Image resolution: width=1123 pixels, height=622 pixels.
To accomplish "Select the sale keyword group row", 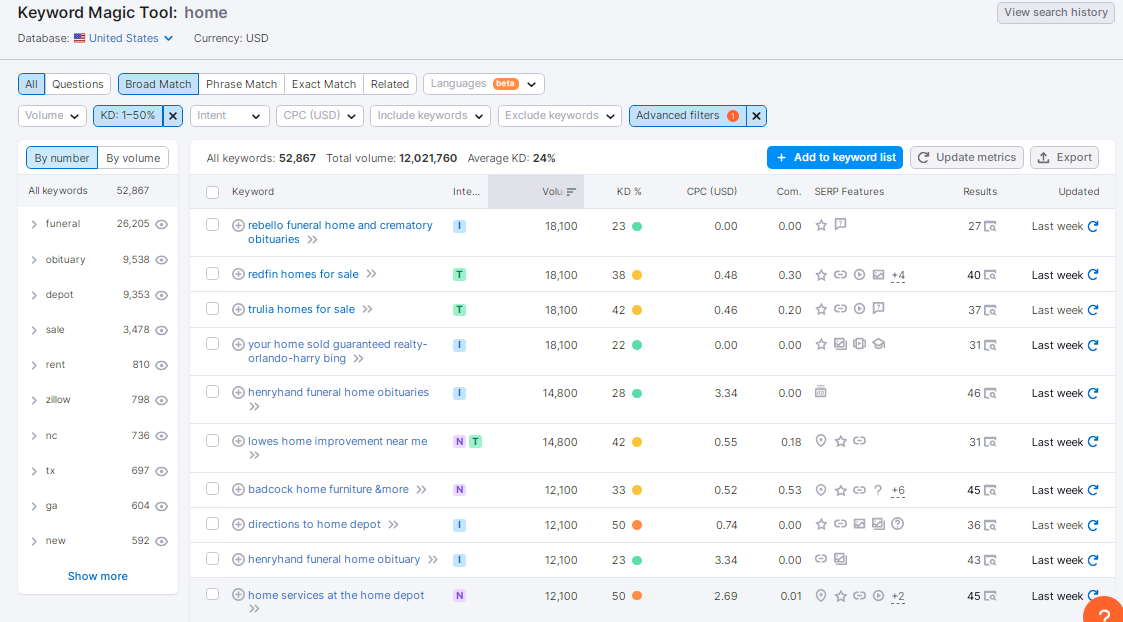I will (x=97, y=330).
